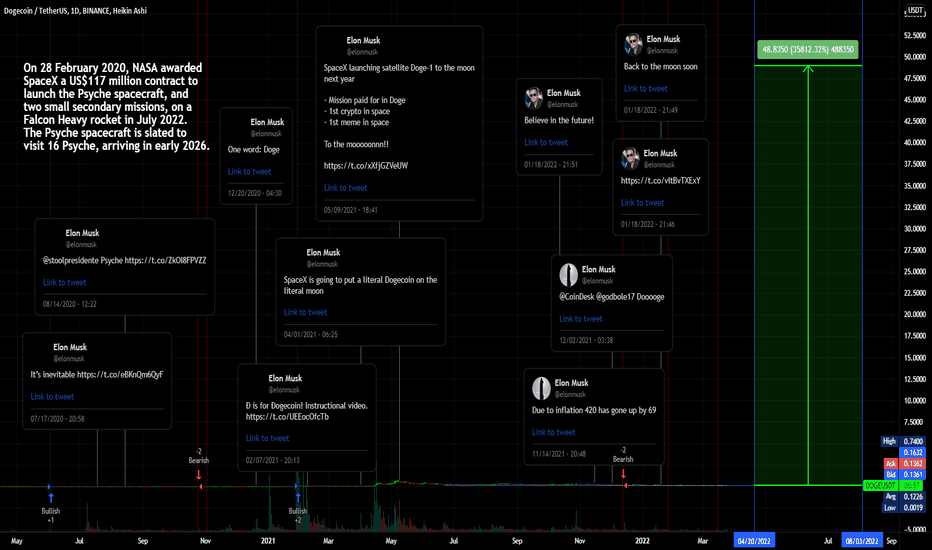Open link to '@stoolpresidente Psyche' tweet

click(x=64, y=282)
